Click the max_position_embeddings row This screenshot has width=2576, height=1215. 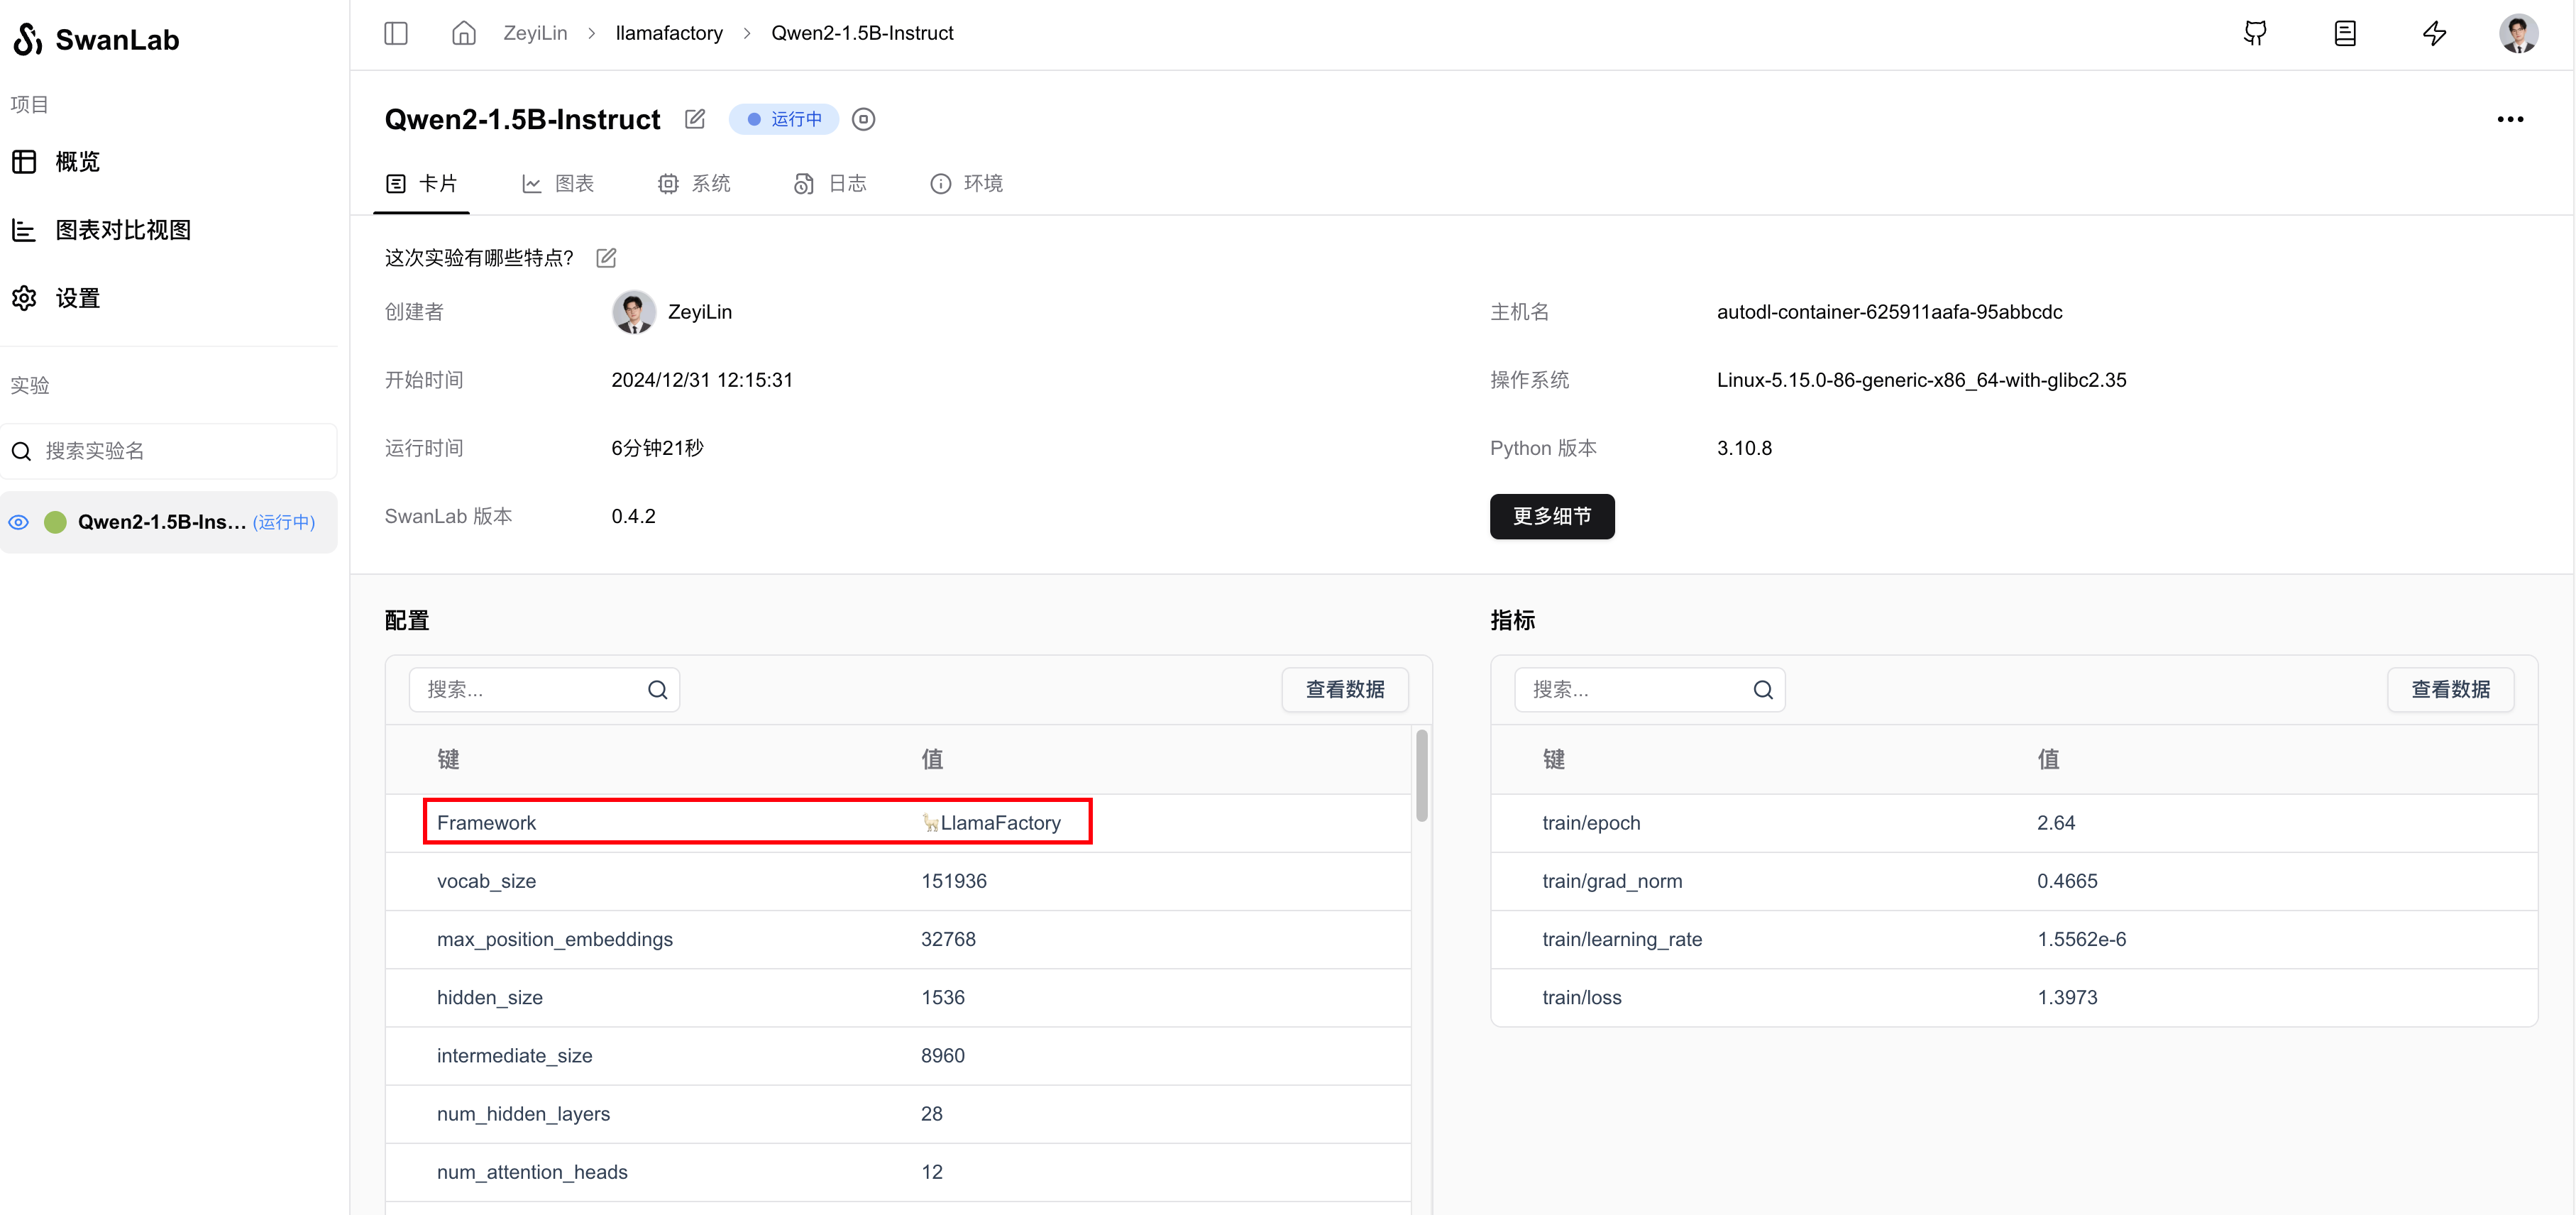tap(898, 939)
